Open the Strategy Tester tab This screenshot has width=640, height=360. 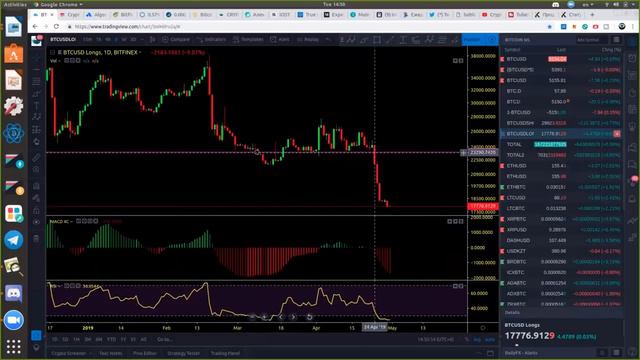(x=184, y=353)
